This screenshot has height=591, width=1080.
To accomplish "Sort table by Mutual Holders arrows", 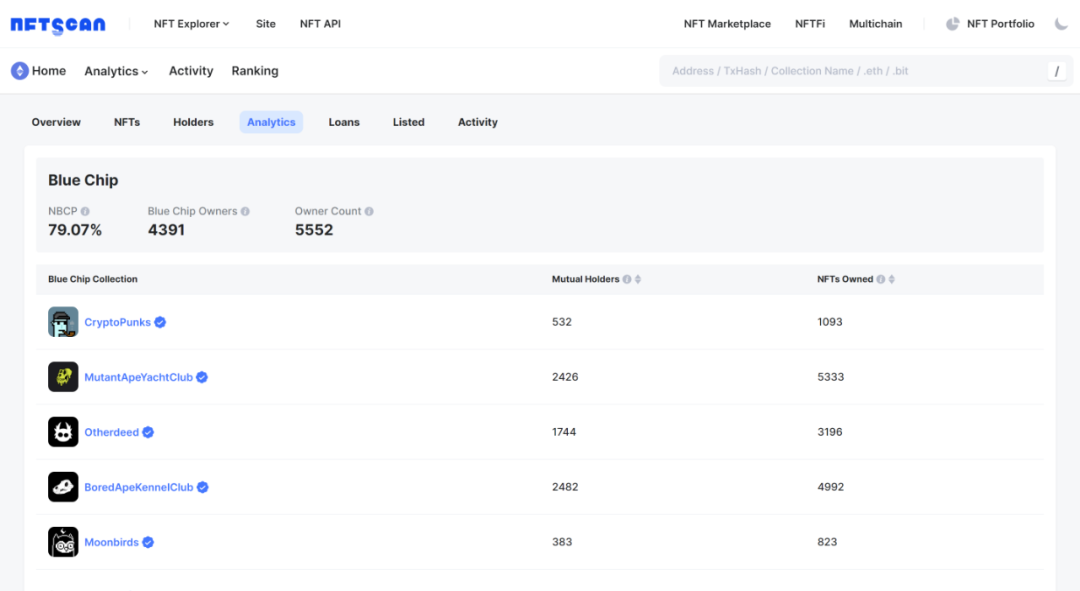I will tap(638, 279).
